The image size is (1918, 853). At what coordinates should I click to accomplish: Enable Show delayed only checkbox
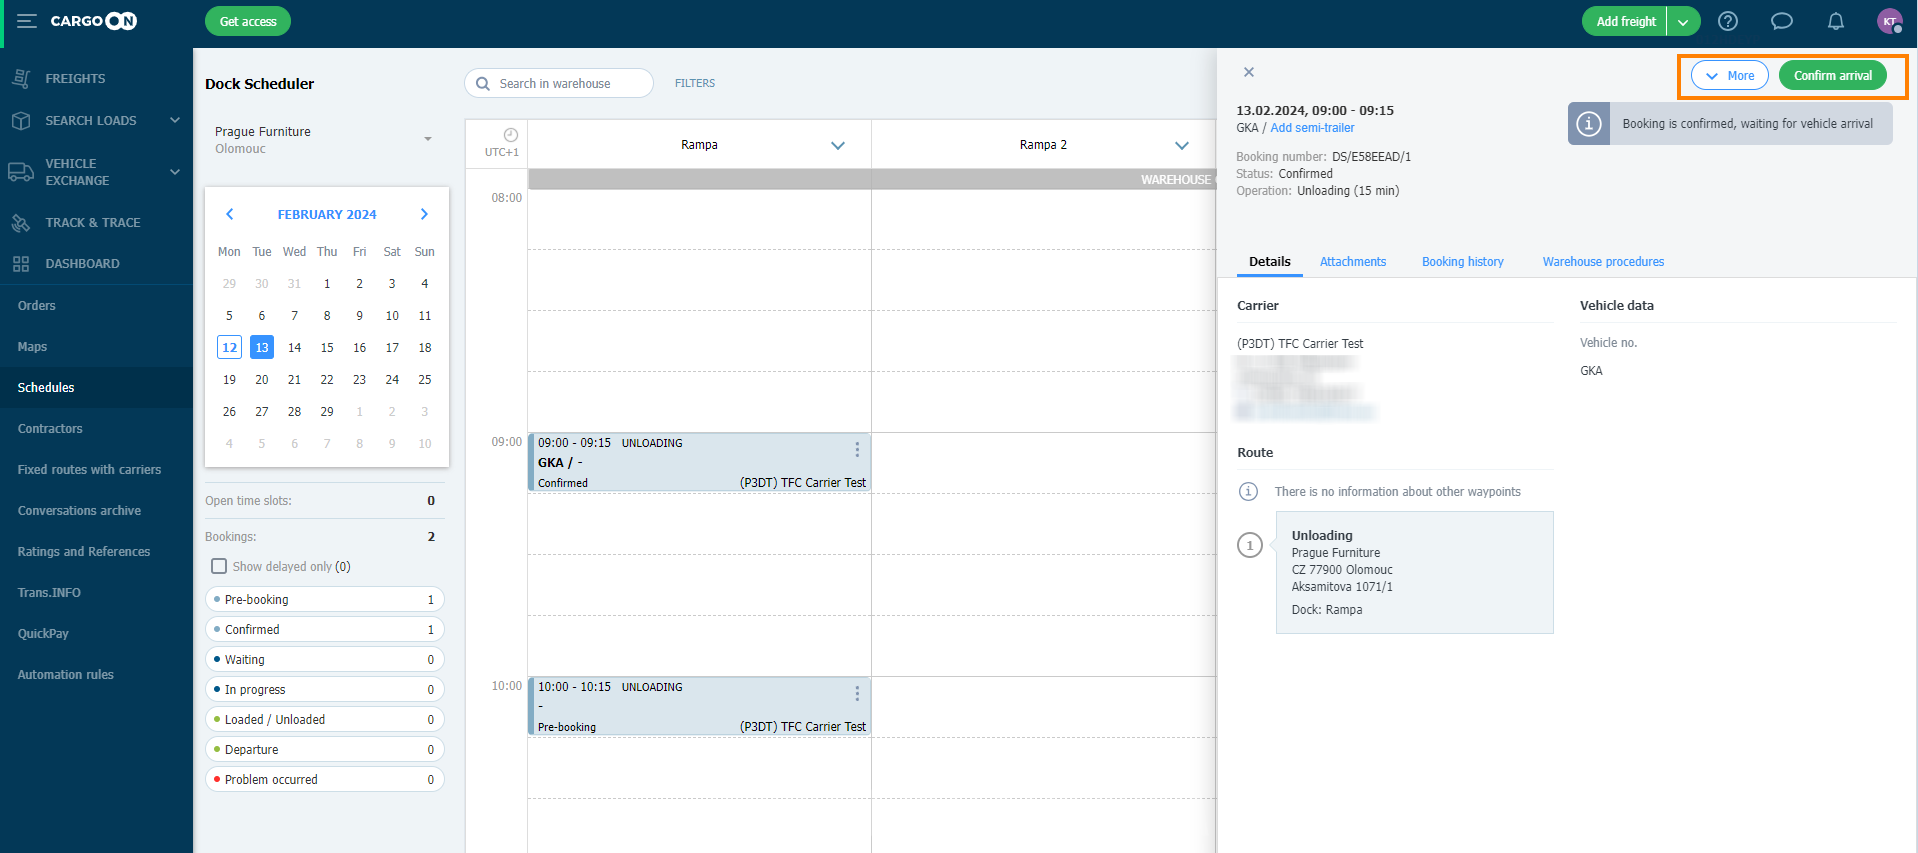(219, 566)
